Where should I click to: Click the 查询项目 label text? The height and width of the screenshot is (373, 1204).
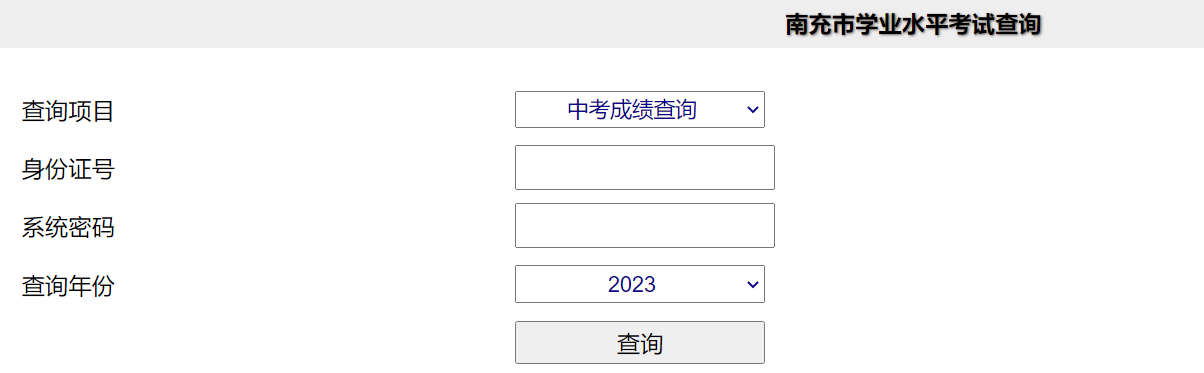tap(68, 111)
